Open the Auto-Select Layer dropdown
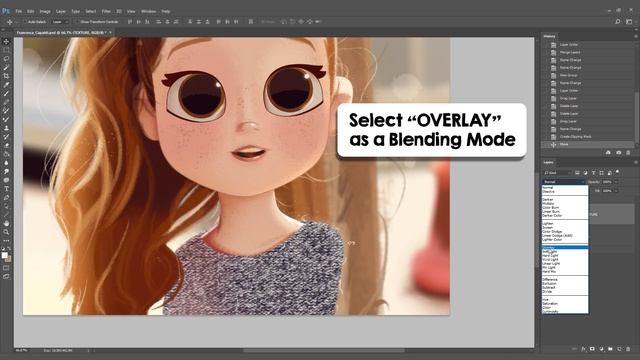Viewport: 640px width, 360px height. tap(60, 22)
